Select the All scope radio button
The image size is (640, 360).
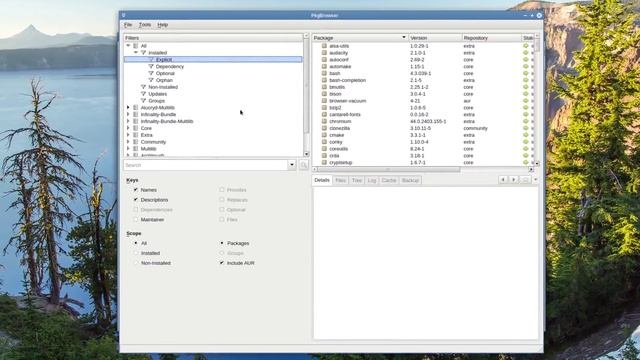136,243
